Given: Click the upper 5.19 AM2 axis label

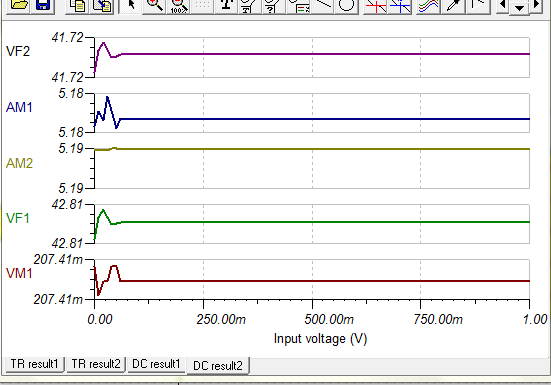Looking at the screenshot, I should pos(71,149).
